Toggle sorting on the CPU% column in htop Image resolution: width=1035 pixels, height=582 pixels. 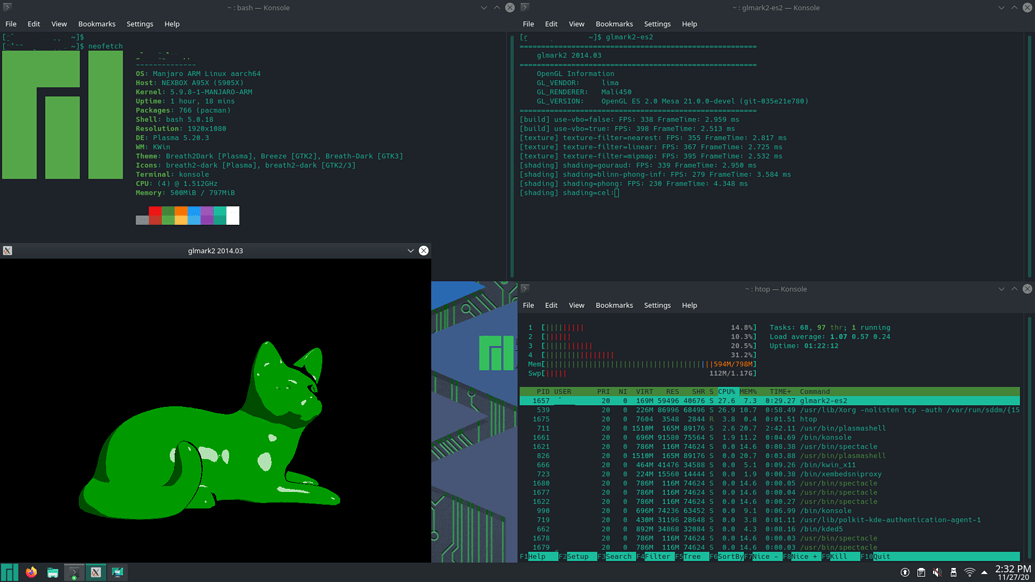pos(726,391)
